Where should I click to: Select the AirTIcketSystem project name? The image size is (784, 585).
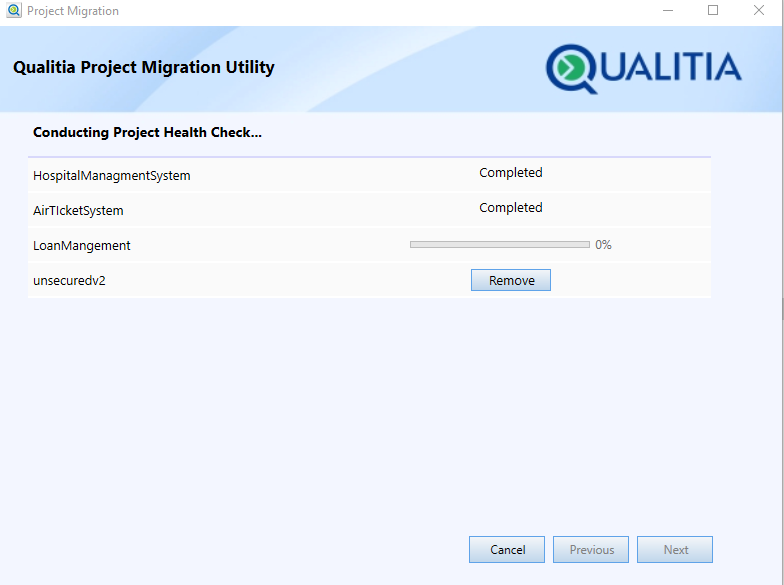[78, 211]
